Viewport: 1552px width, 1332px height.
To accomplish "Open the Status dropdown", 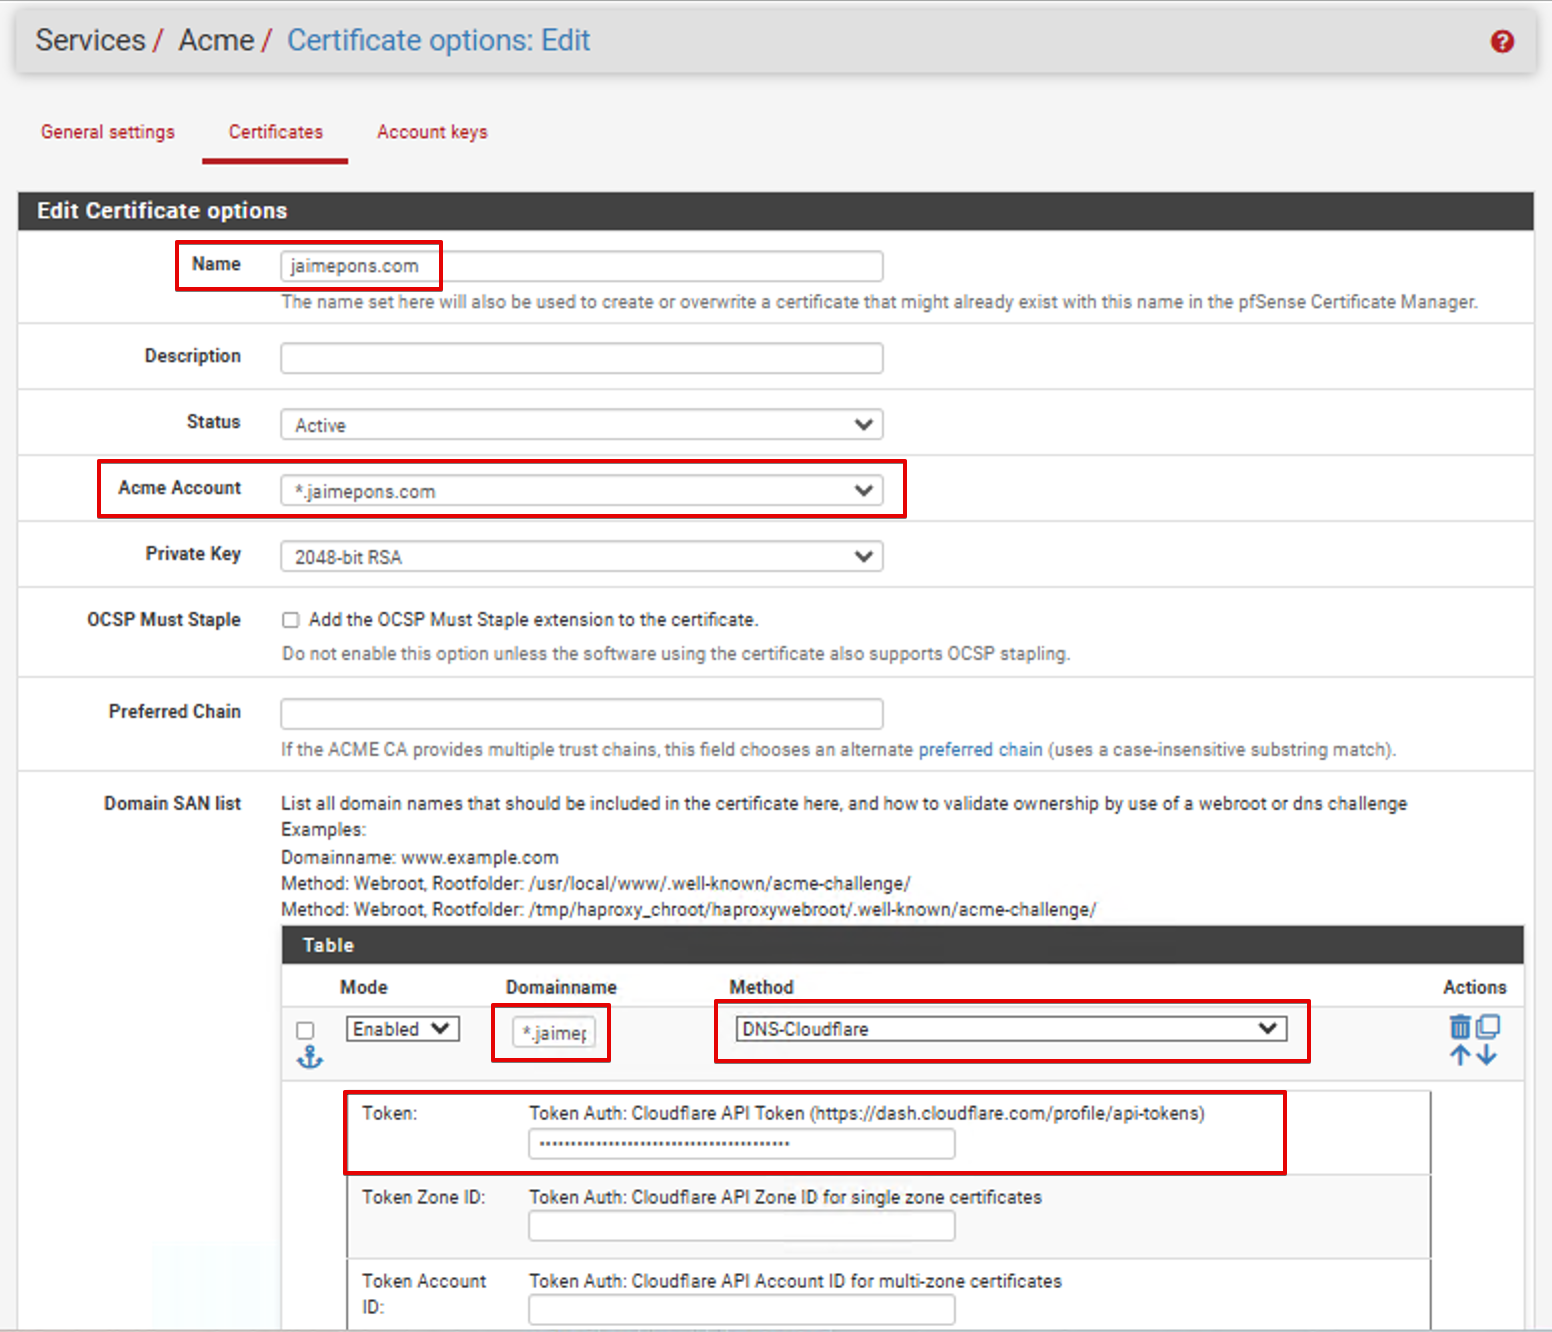I will [x=581, y=425].
